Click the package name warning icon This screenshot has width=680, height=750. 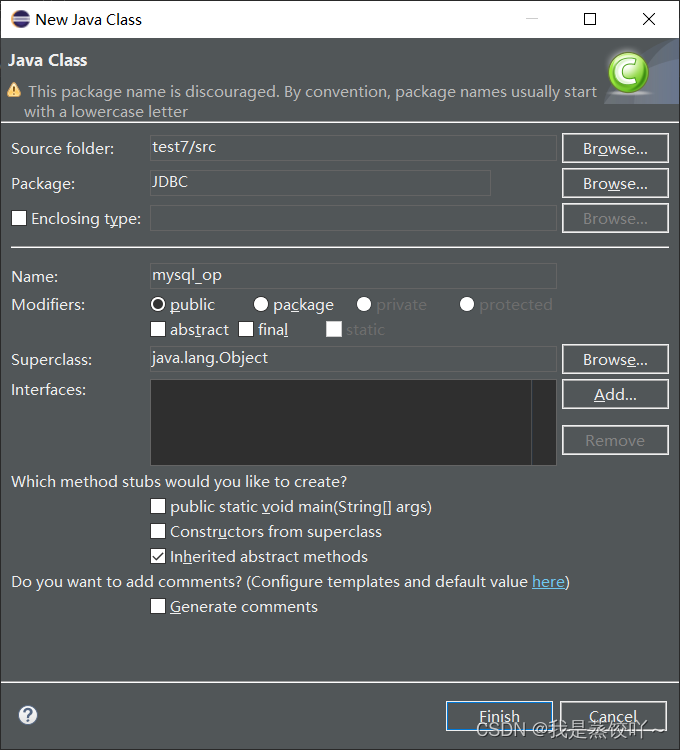[14, 90]
